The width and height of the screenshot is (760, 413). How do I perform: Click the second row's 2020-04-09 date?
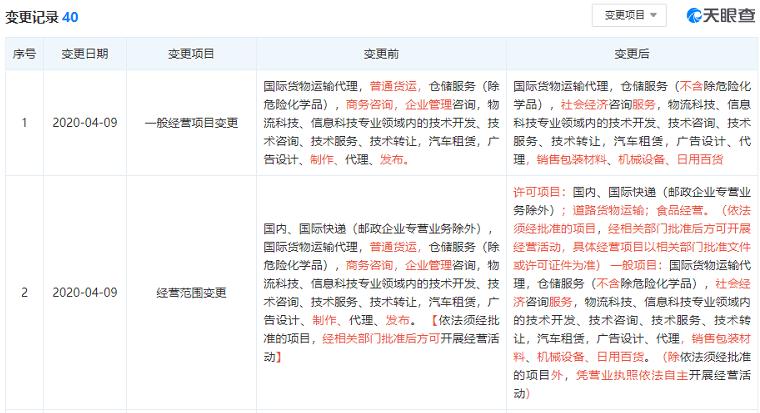[85, 293]
